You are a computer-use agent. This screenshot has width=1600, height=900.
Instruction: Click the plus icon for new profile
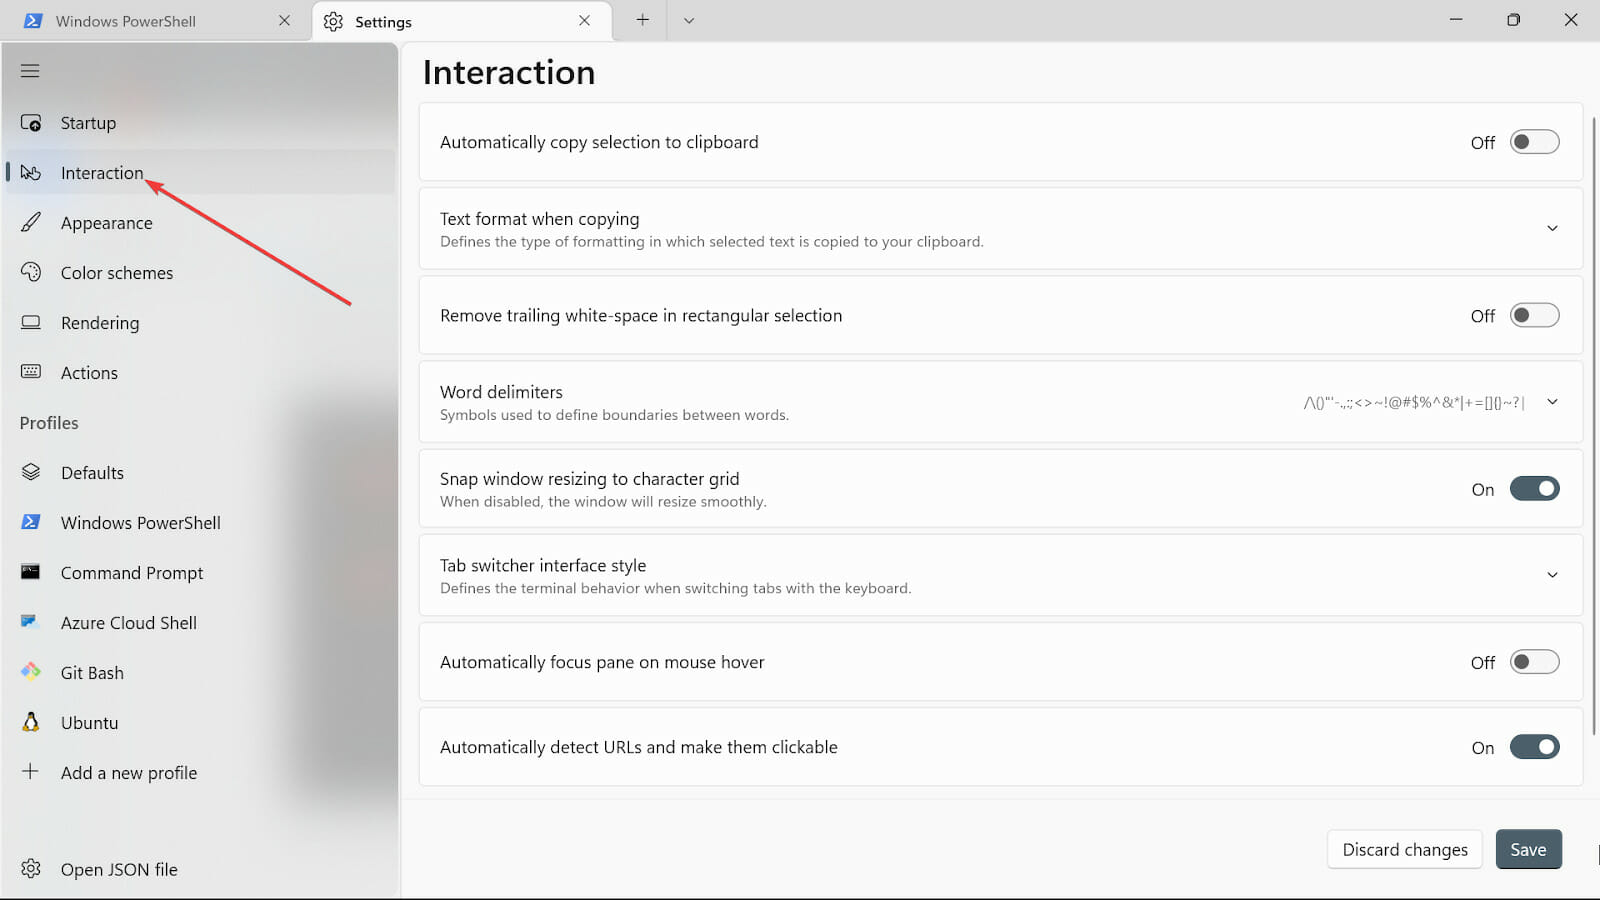pyautogui.click(x=31, y=771)
